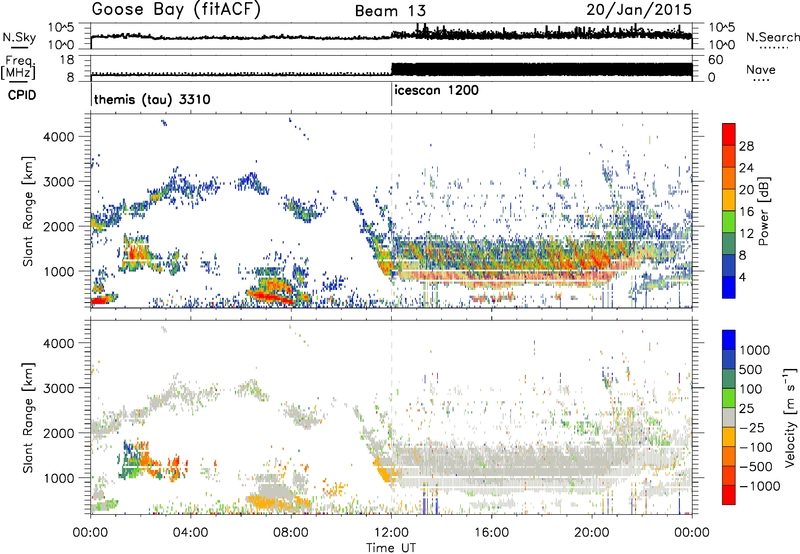Pick the red bottom segment of Velocity colorbar
Screen dimensions: 800x554
coord(729,495)
